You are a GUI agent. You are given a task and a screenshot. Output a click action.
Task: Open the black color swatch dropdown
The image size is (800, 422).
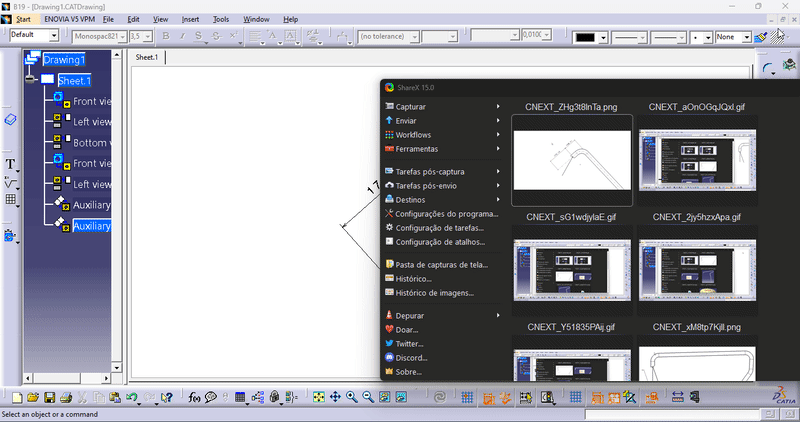point(603,38)
